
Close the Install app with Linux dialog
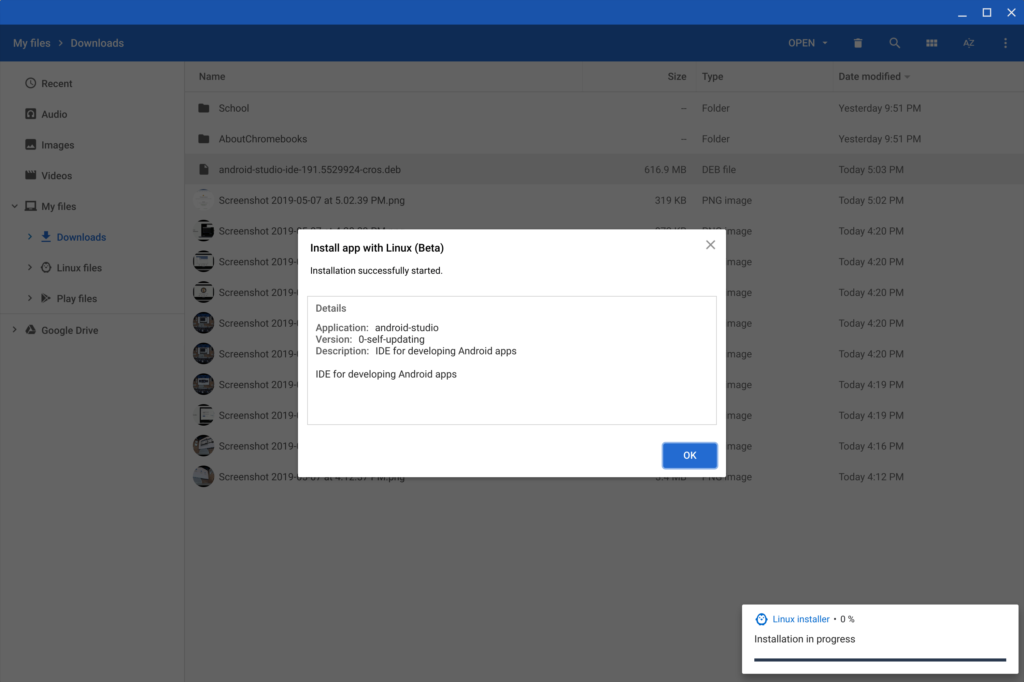(711, 245)
